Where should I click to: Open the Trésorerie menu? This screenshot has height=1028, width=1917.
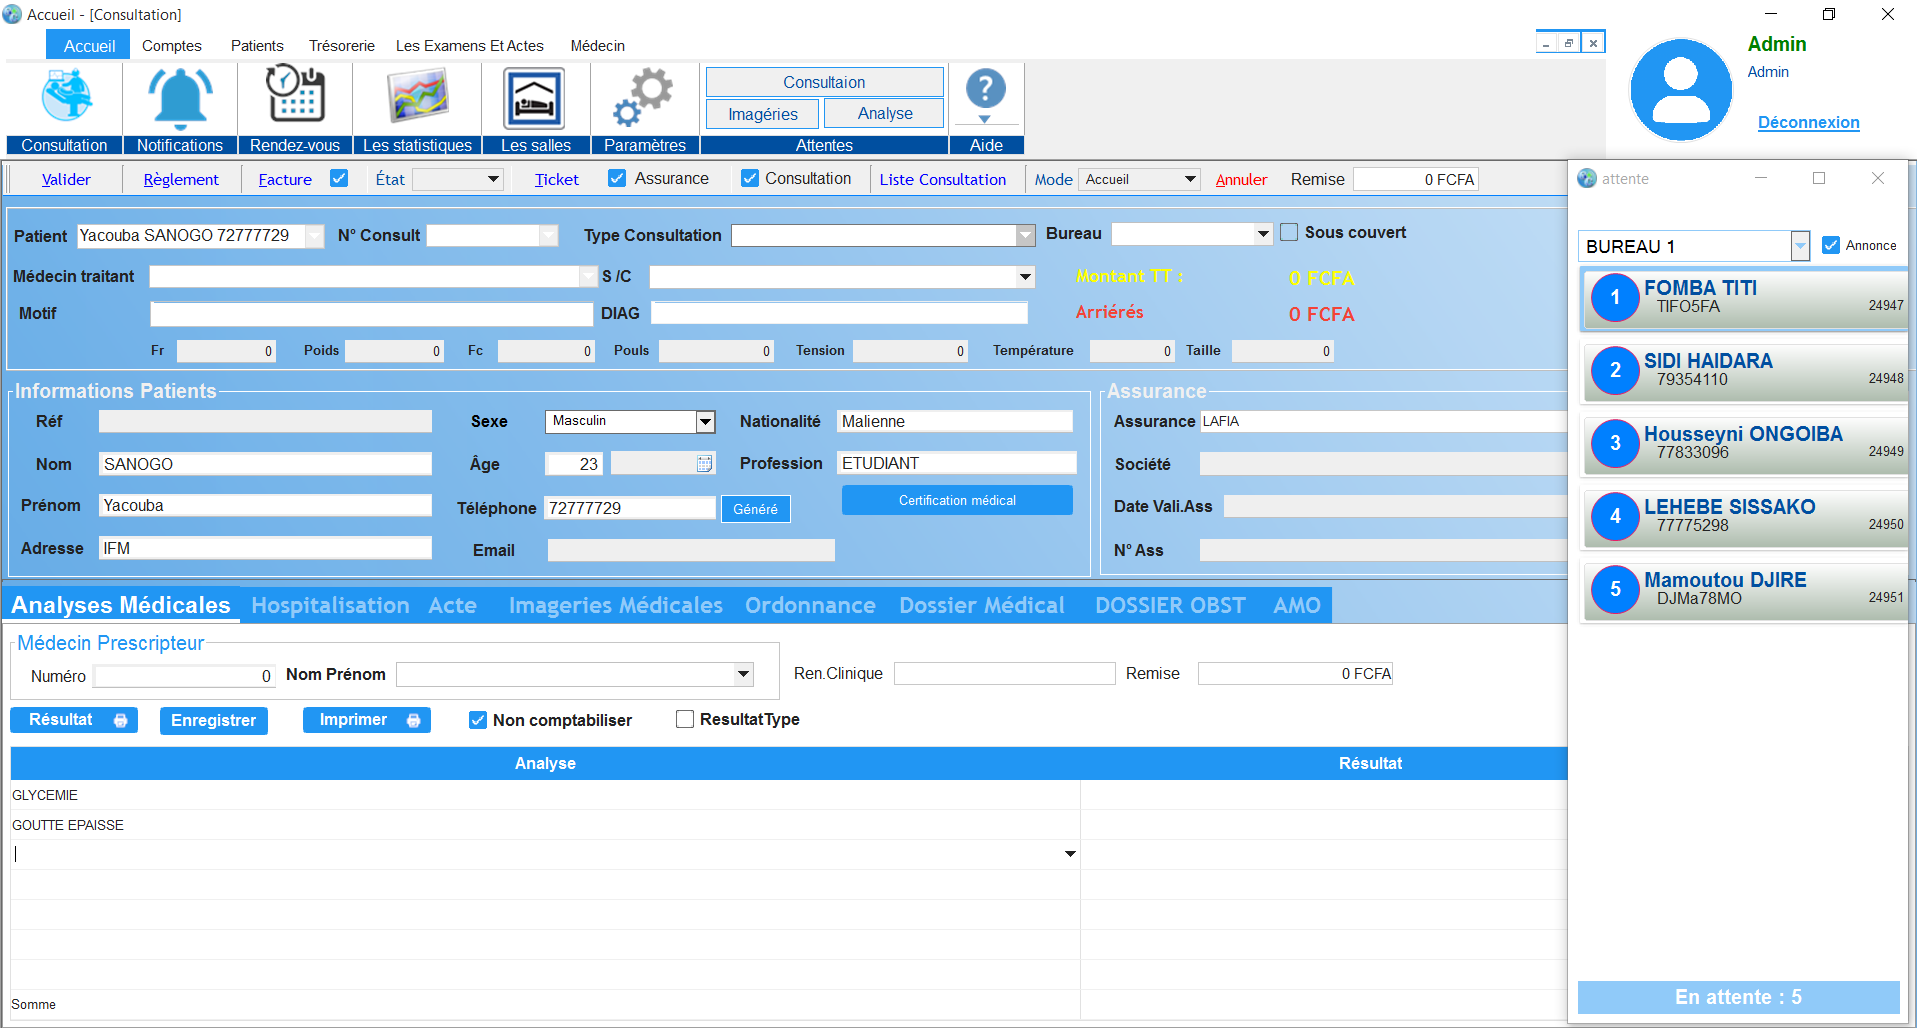(x=341, y=46)
